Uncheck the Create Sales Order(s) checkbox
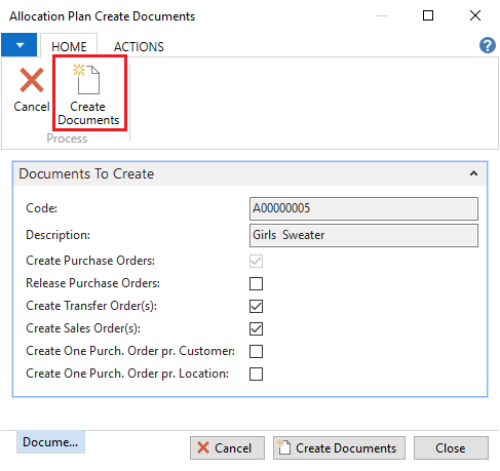This screenshot has height=471, width=500. tap(256, 329)
